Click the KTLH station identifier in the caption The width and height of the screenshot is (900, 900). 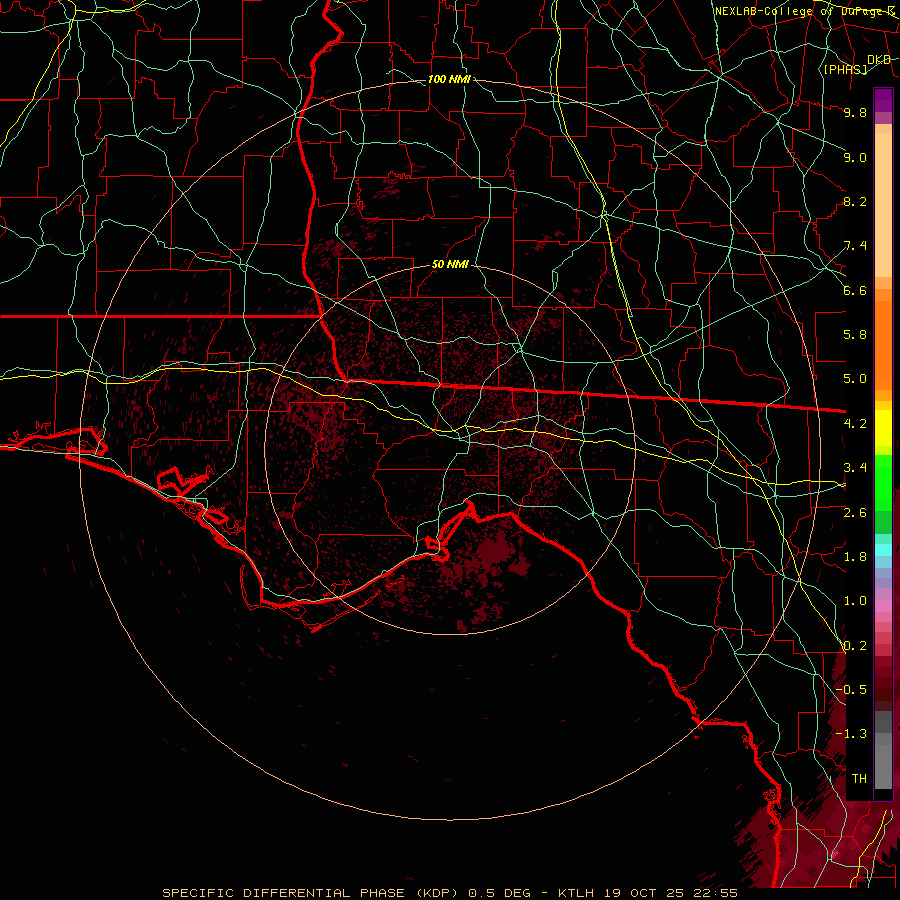point(577,893)
